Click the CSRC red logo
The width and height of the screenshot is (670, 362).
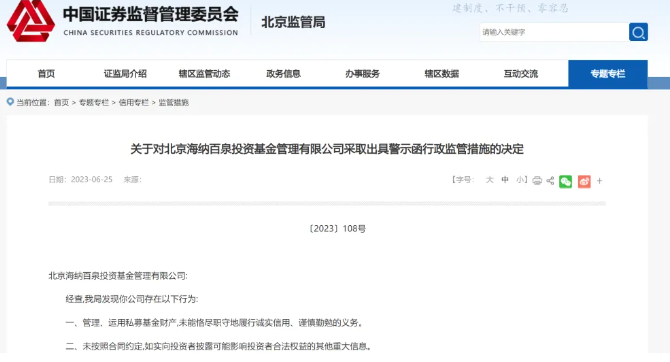(x=31, y=21)
